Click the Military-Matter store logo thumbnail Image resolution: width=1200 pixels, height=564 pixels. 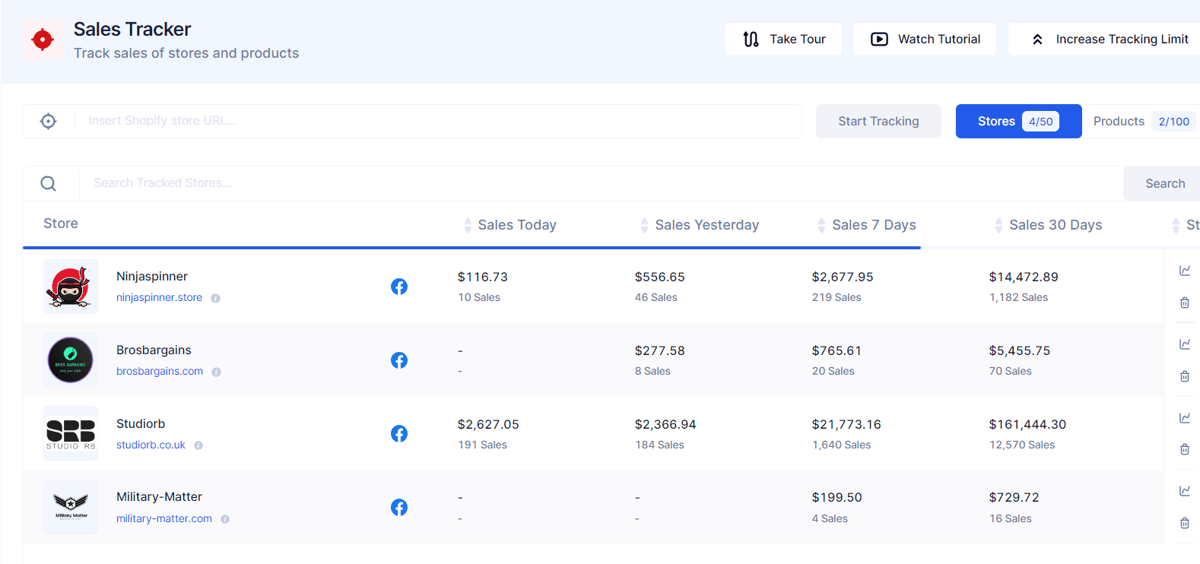pos(71,507)
